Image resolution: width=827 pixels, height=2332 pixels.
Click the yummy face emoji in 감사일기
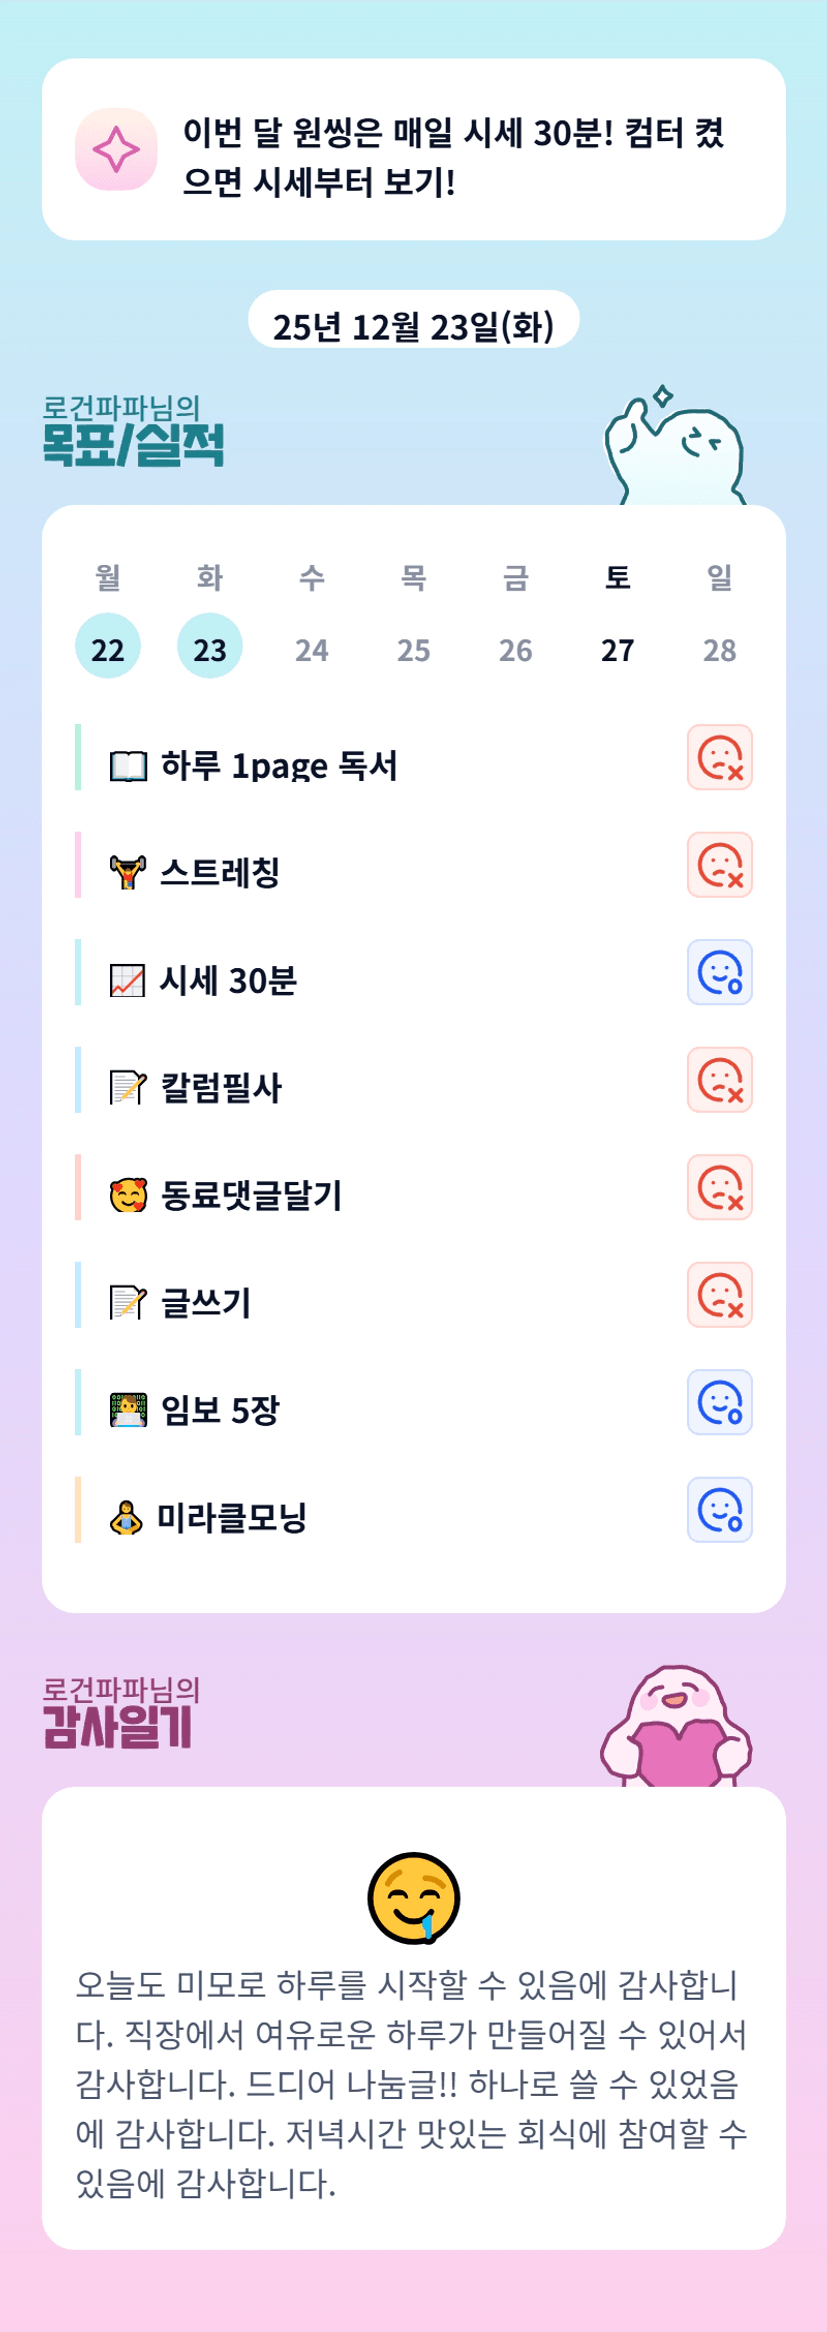coord(414,1897)
